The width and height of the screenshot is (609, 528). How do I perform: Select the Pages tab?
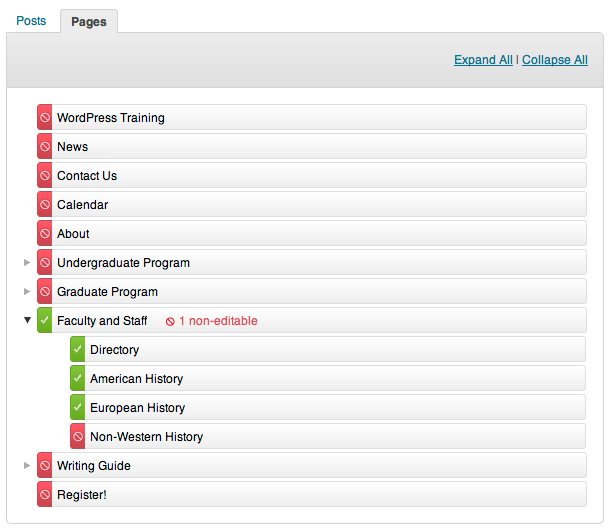pos(89,21)
